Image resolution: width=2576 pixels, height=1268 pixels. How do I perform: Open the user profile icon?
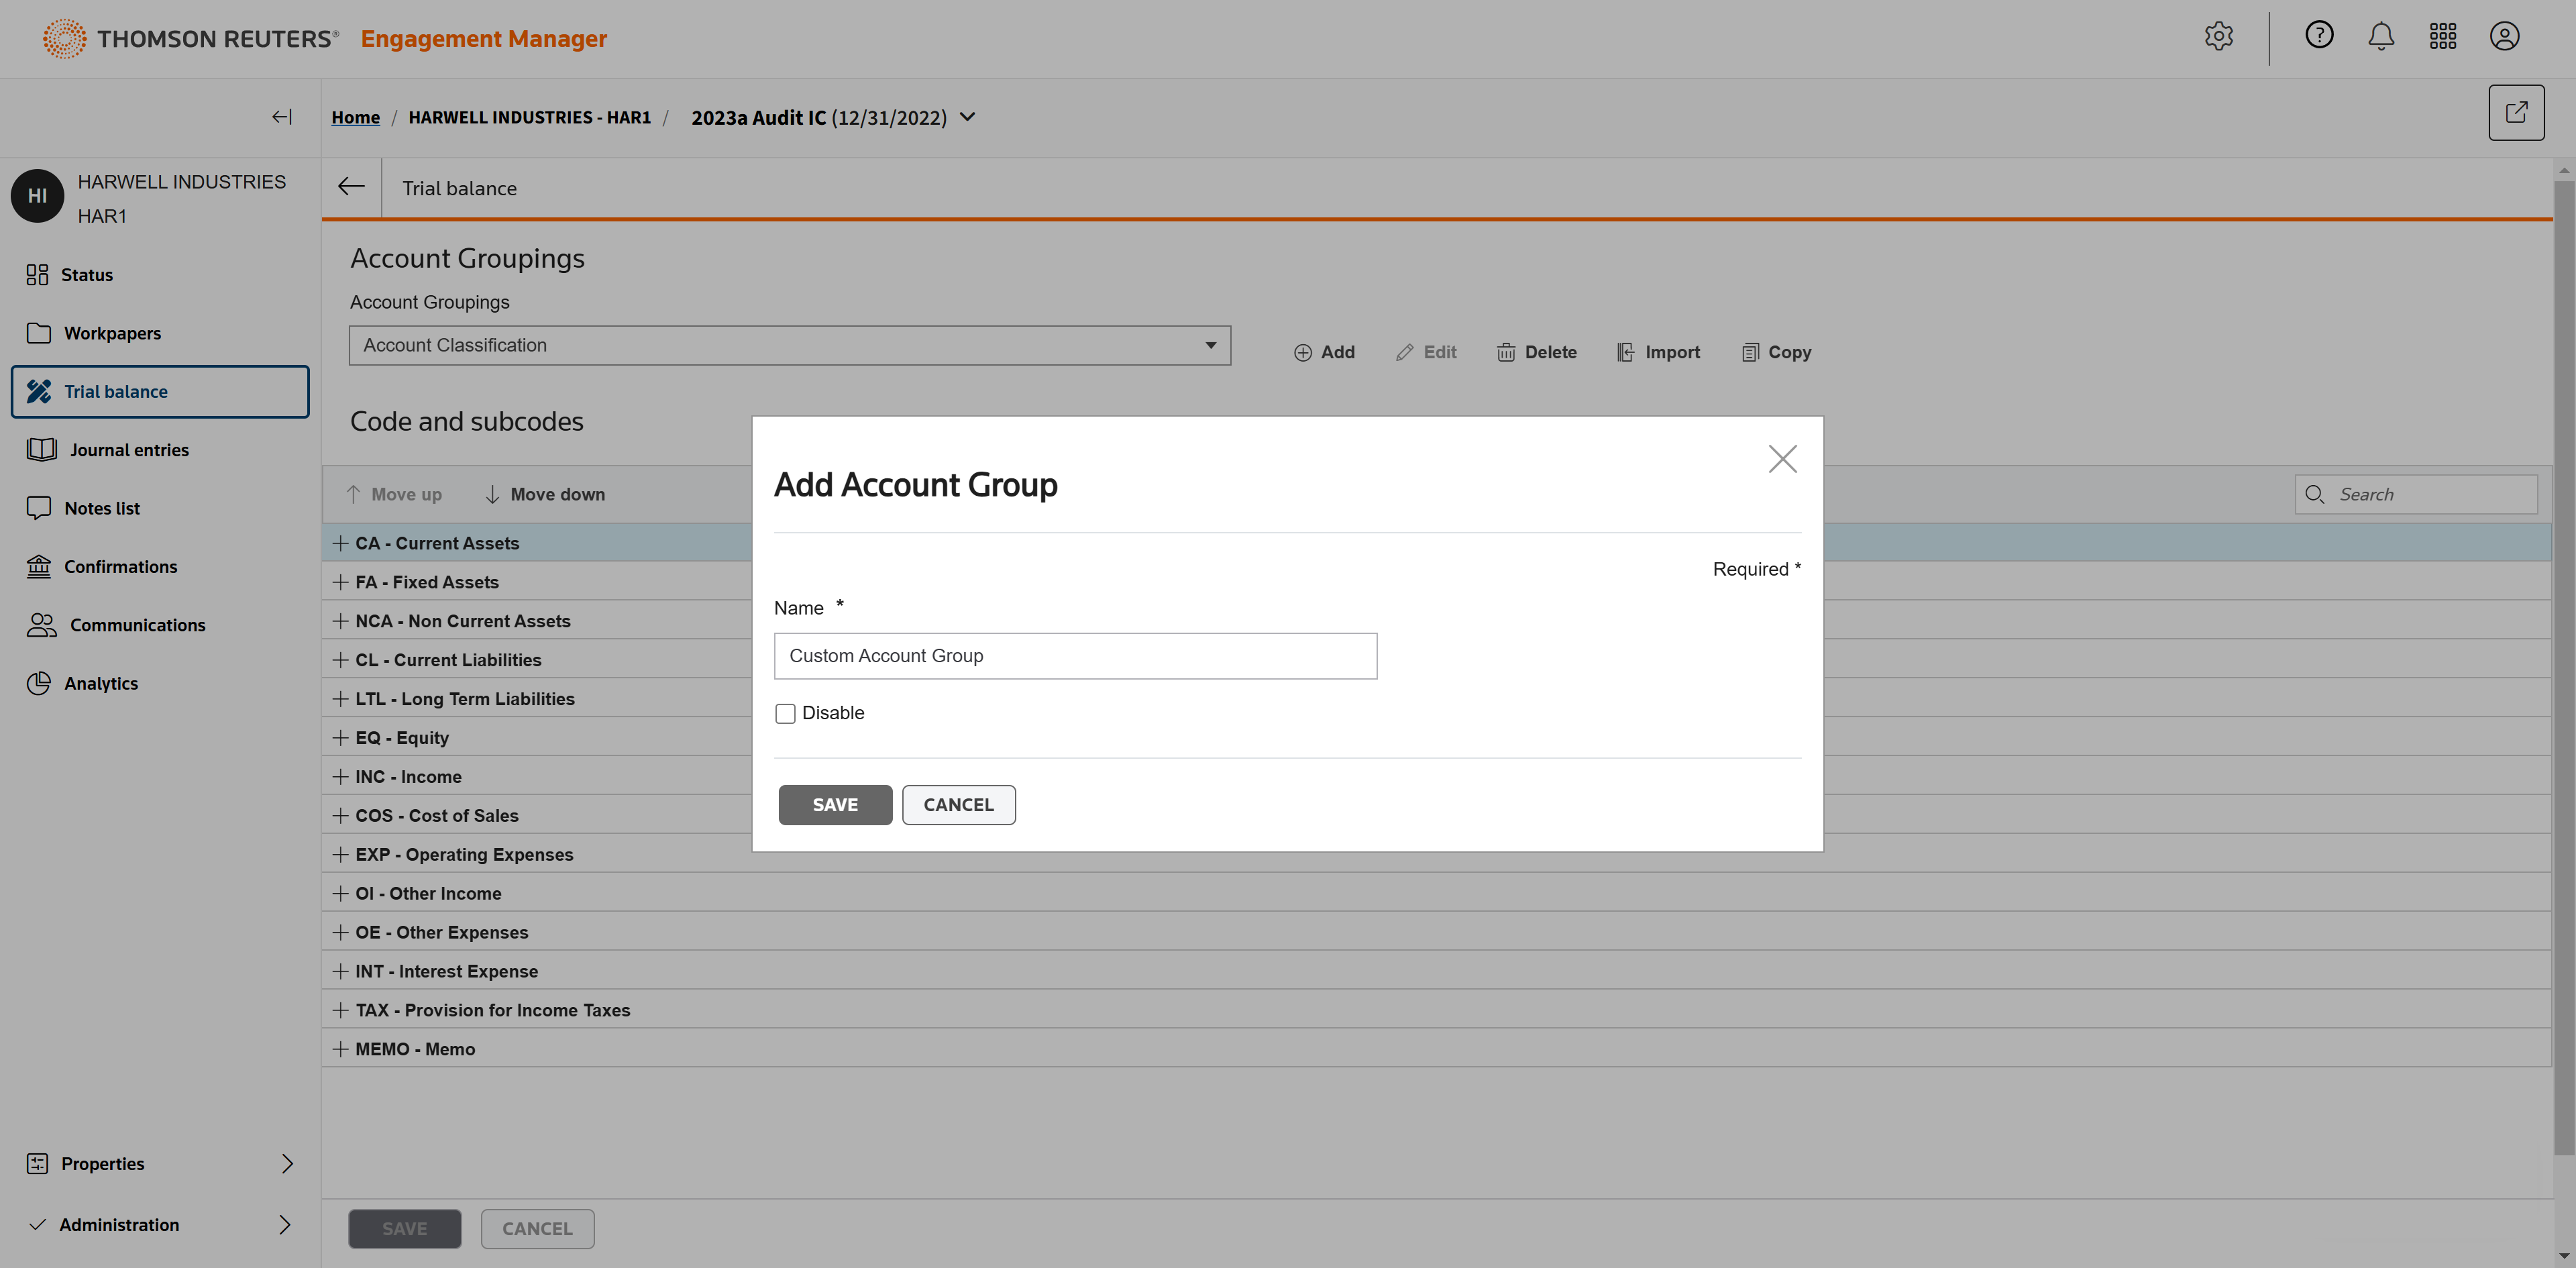coord(2504,37)
